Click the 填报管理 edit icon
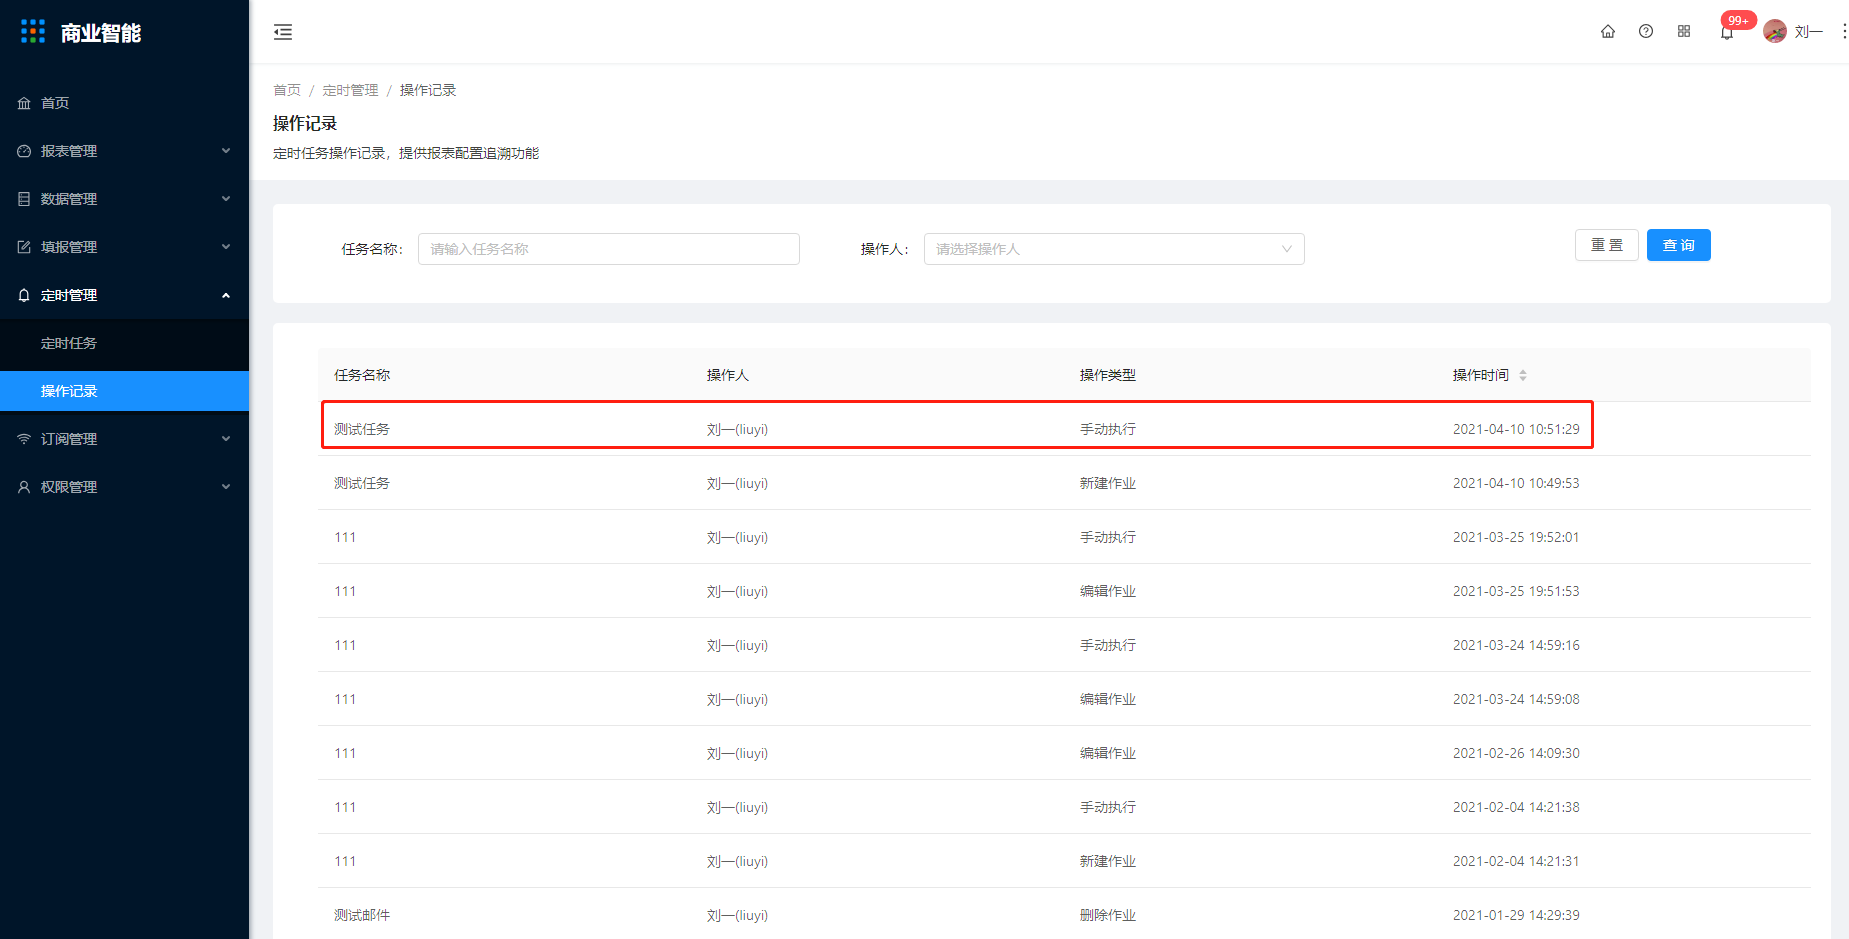The width and height of the screenshot is (1849, 939). (x=24, y=247)
